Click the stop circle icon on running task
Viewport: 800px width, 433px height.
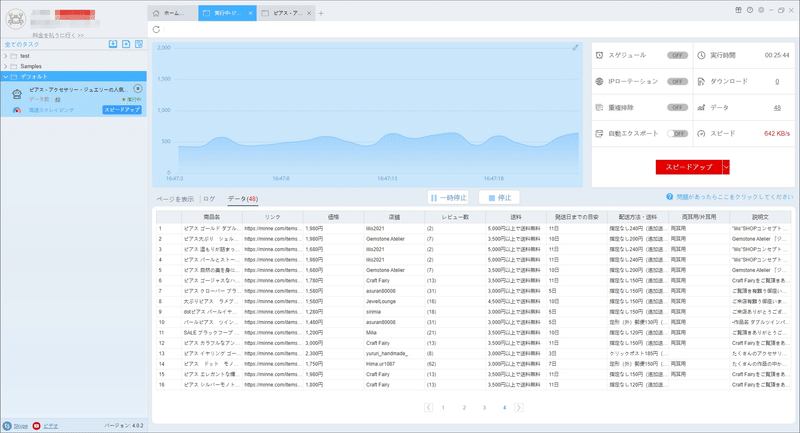coord(138,89)
